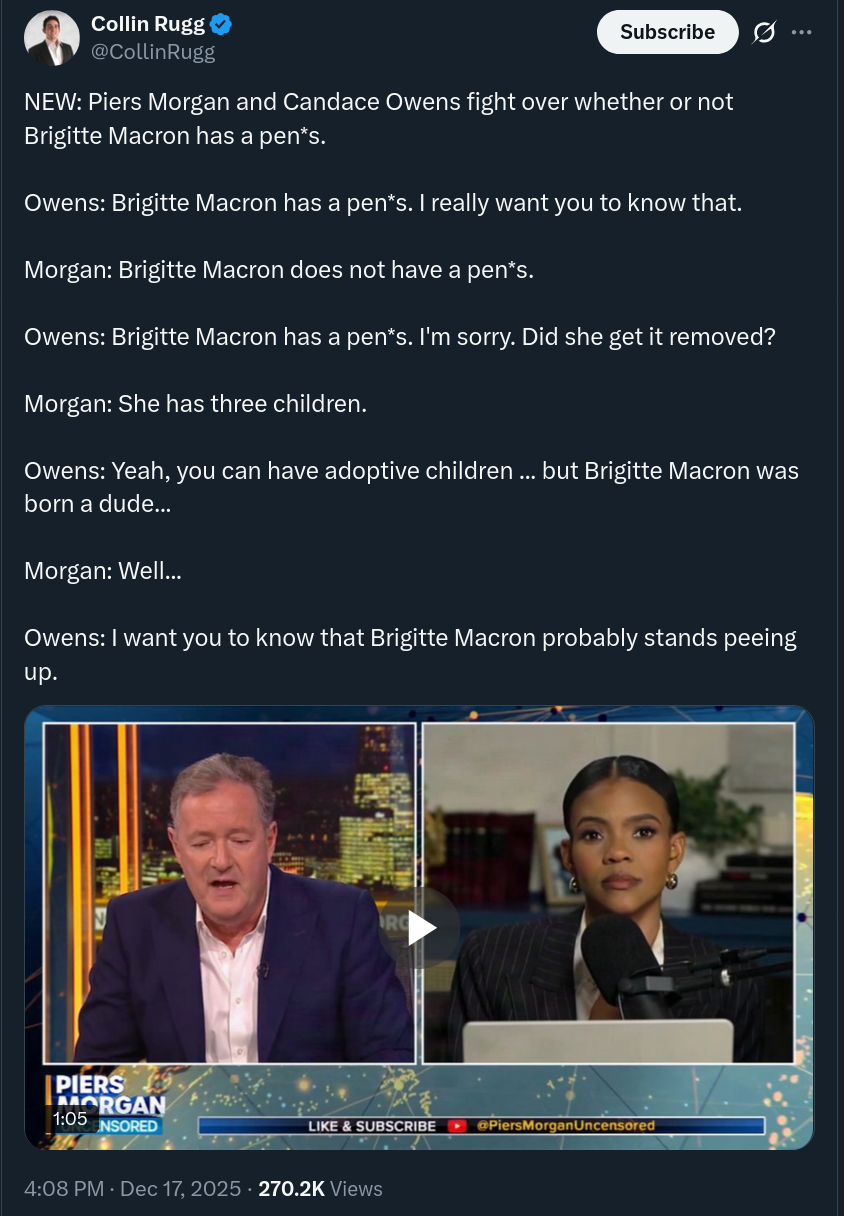Open the Grok slashed-circle icon
844x1216 pixels.
(x=763, y=32)
